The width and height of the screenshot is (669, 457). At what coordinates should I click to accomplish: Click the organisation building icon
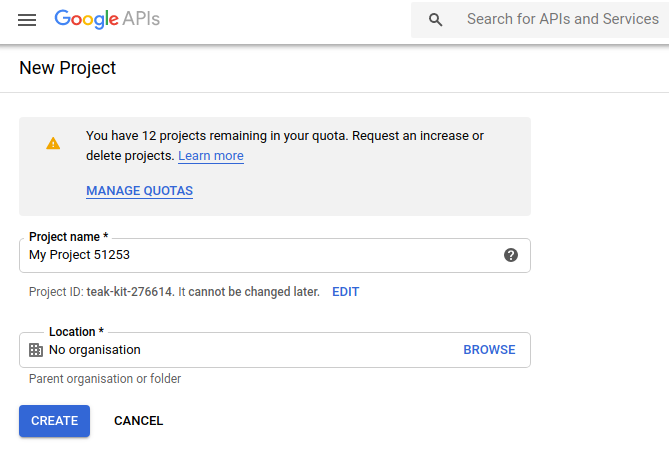[x=36, y=350]
